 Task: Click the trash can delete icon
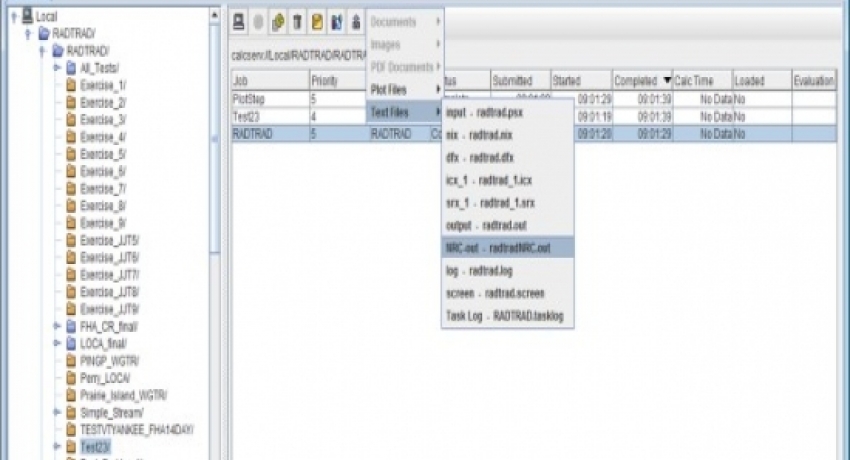pyautogui.click(x=297, y=22)
